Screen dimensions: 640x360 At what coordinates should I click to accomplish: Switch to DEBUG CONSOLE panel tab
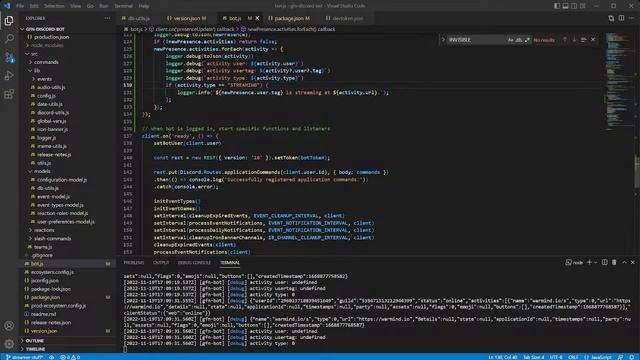tap(194, 262)
